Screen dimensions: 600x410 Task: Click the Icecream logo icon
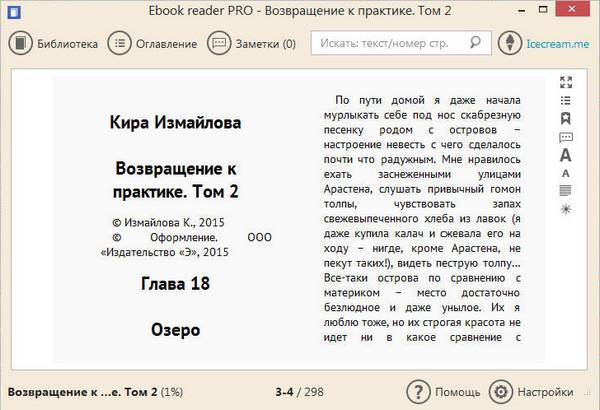point(513,44)
